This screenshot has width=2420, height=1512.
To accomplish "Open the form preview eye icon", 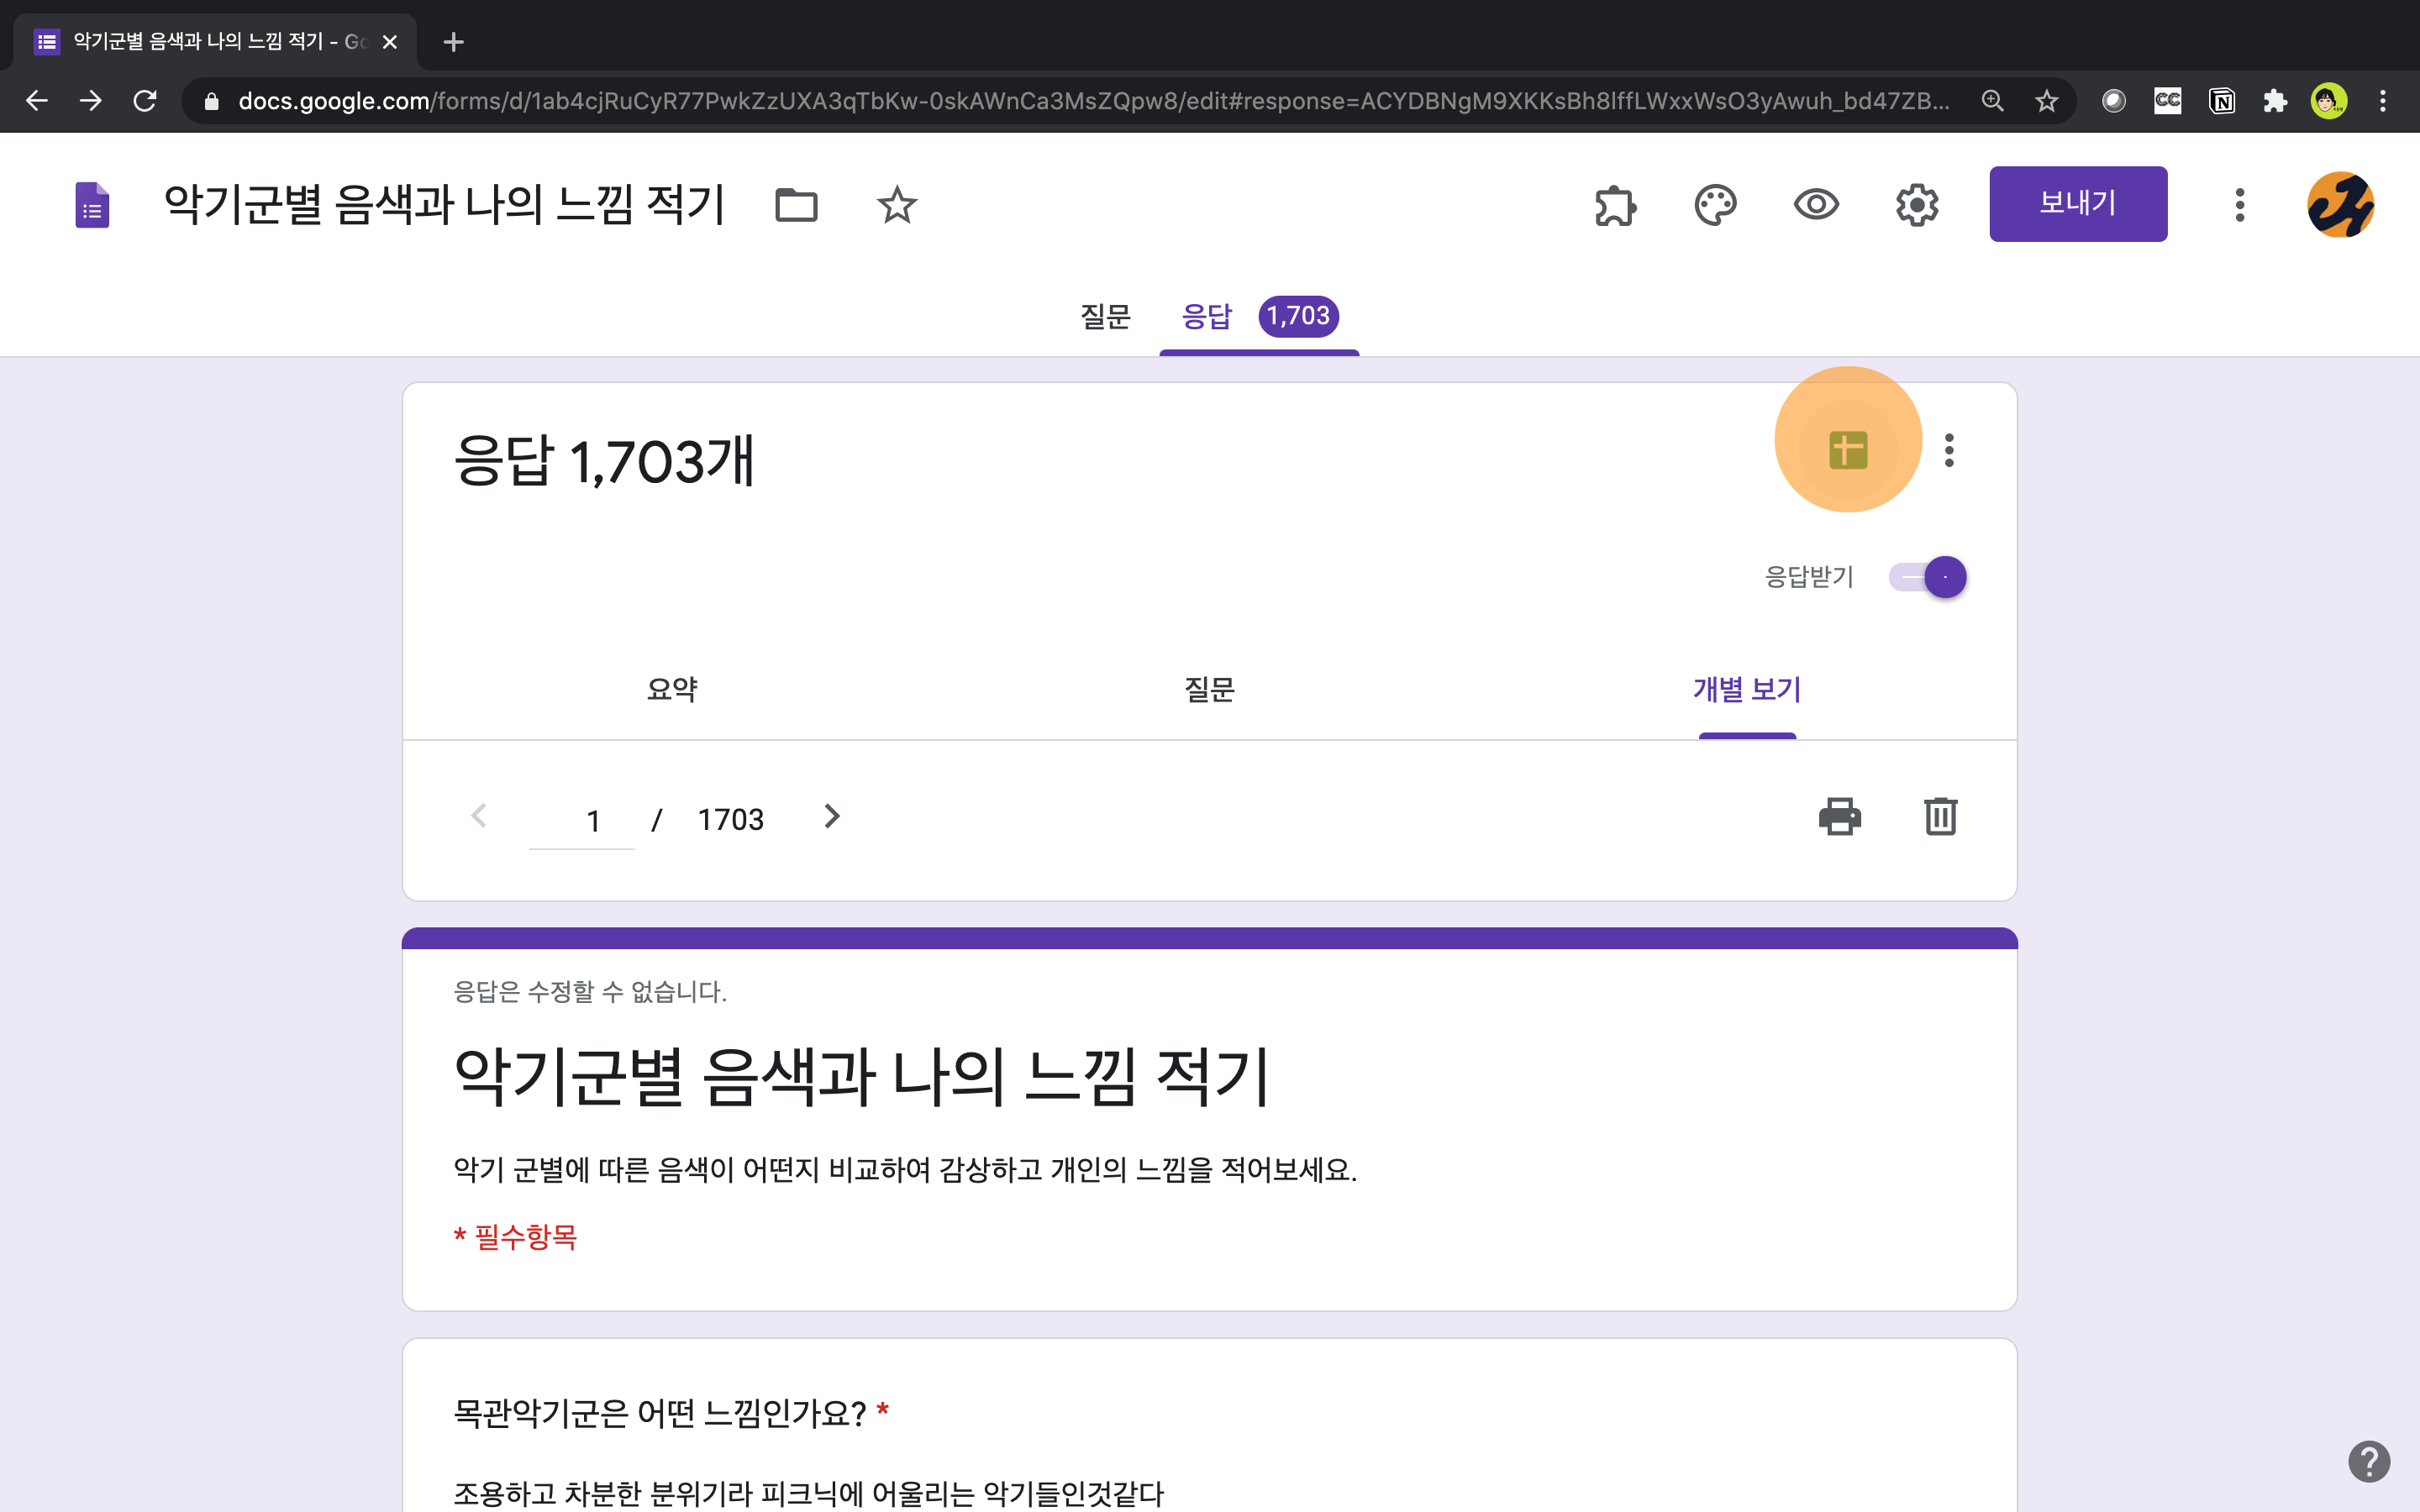I will click(1815, 205).
